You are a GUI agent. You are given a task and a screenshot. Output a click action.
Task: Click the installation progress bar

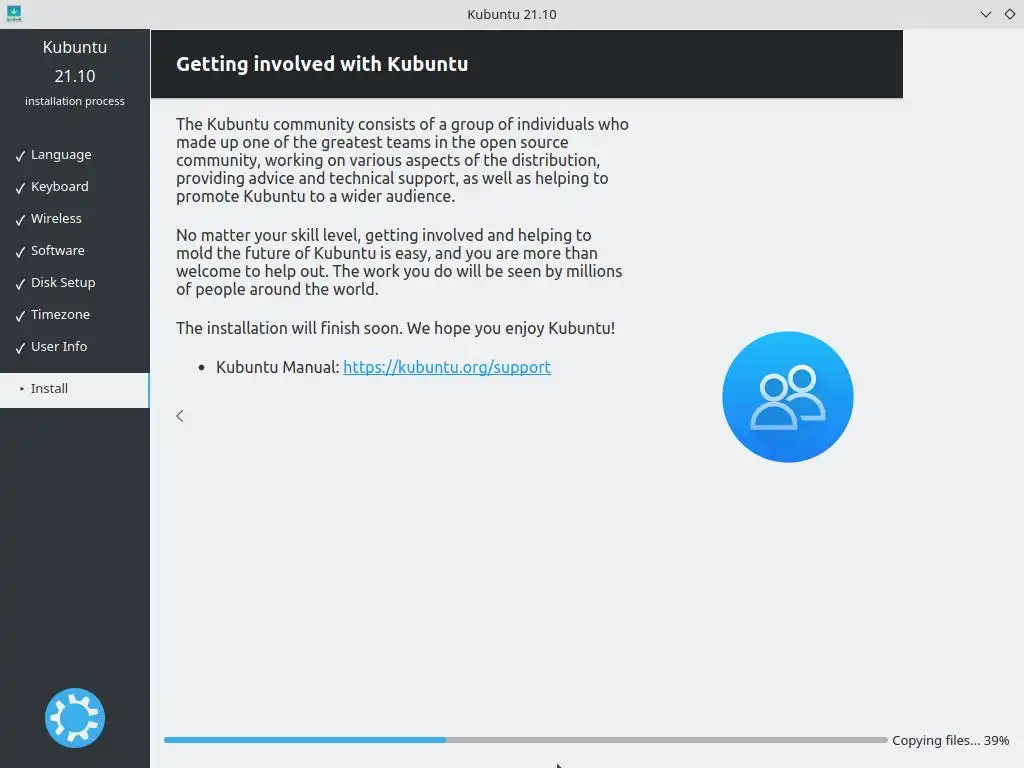pos(526,740)
